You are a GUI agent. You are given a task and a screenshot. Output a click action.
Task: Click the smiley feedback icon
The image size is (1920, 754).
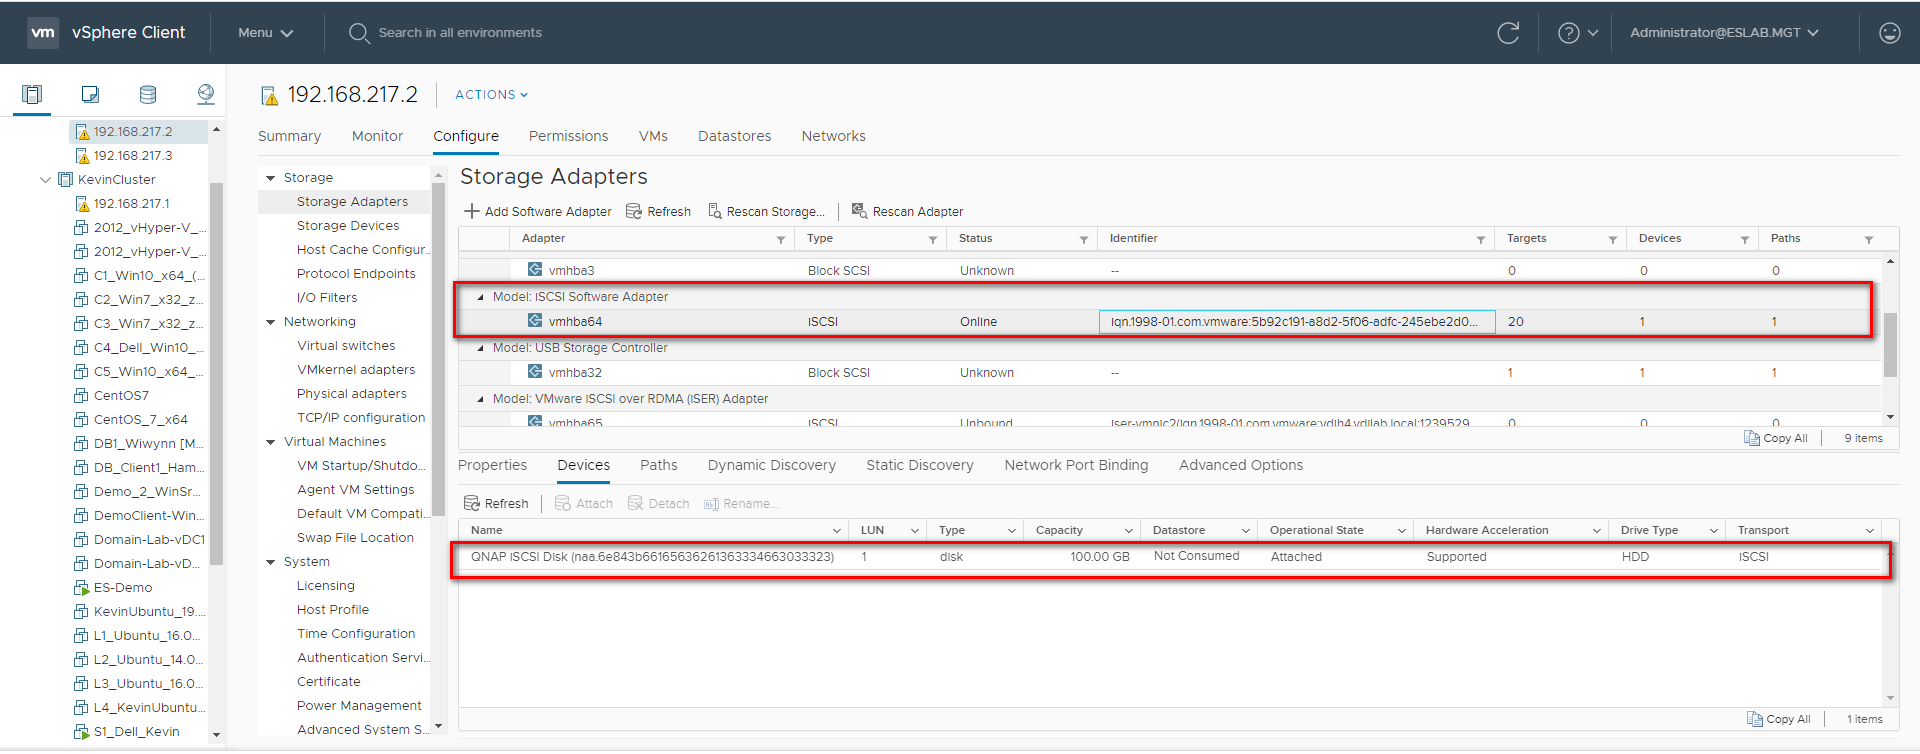click(x=1889, y=33)
